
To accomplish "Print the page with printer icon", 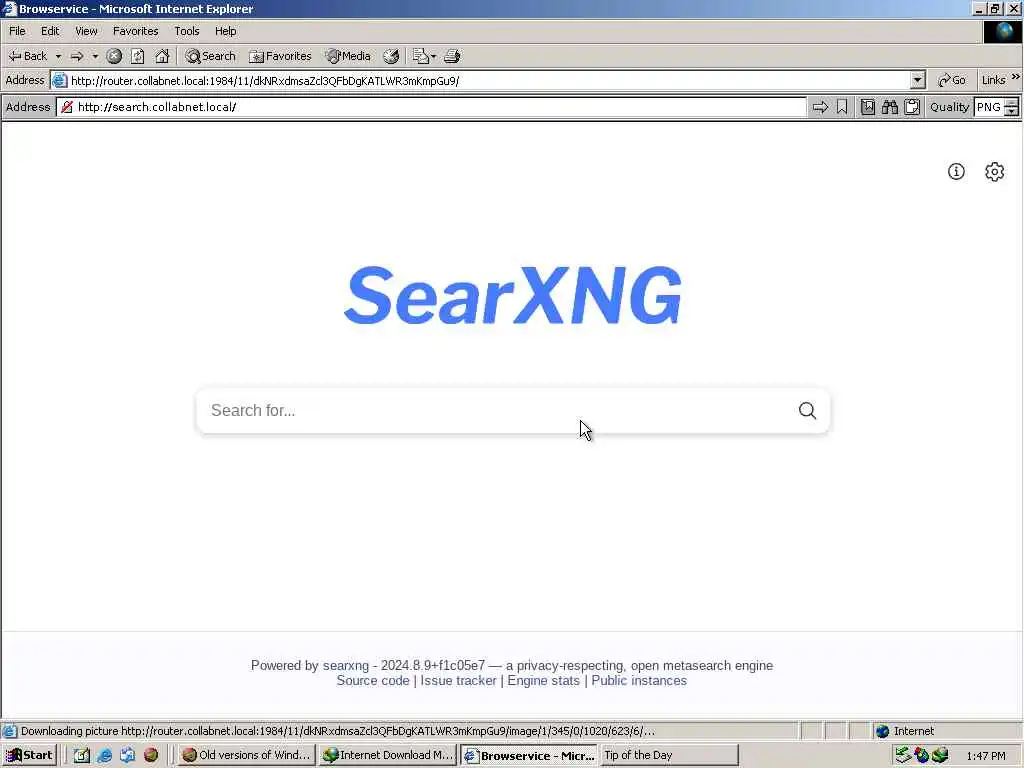I will pyautogui.click(x=452, y=56).
